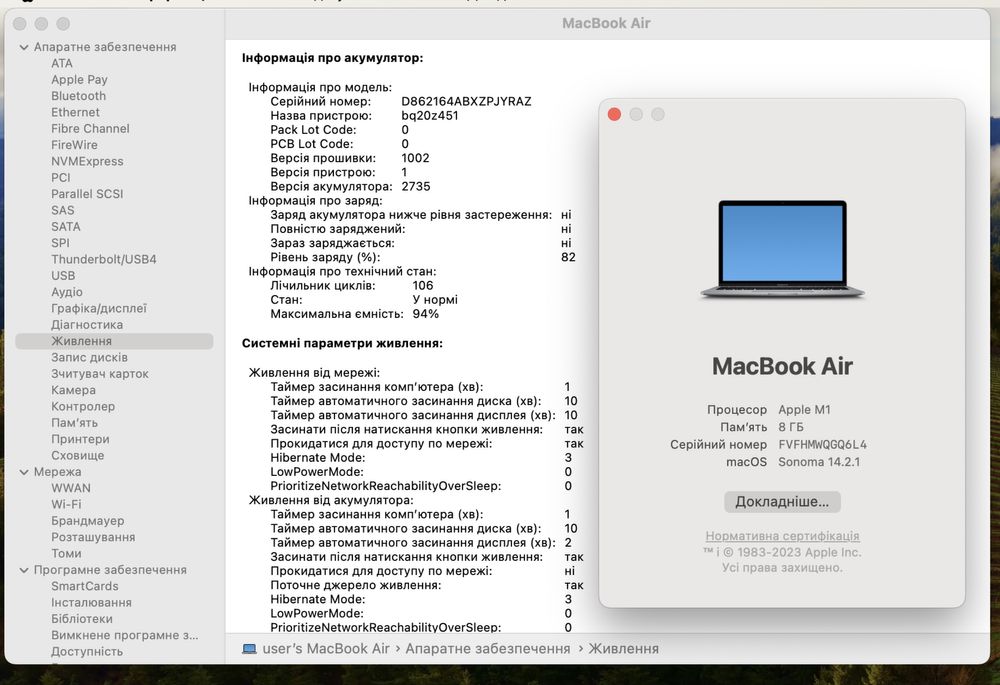Image resolution: width=1000 pixels, height=685 pixels.
Task: Select Зчитувач карток in sidebar
Action: coord(99,374)
